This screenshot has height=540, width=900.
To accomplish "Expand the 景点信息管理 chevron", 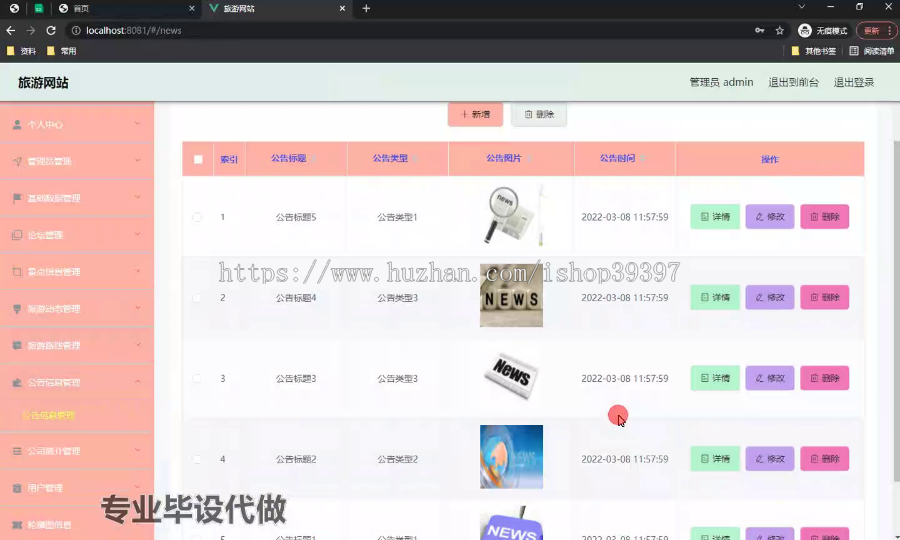I will tap(137, 271).
